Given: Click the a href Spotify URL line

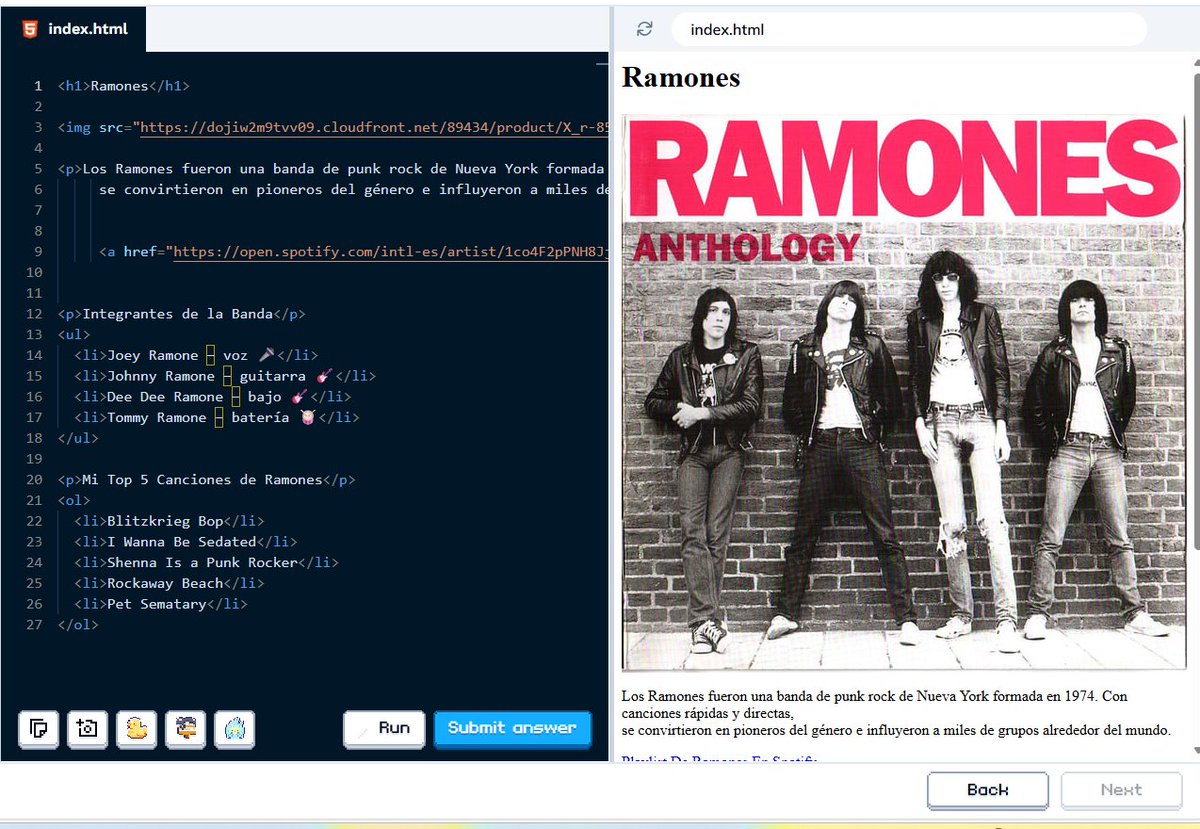Looking at the screenshot, I should 353,252.
